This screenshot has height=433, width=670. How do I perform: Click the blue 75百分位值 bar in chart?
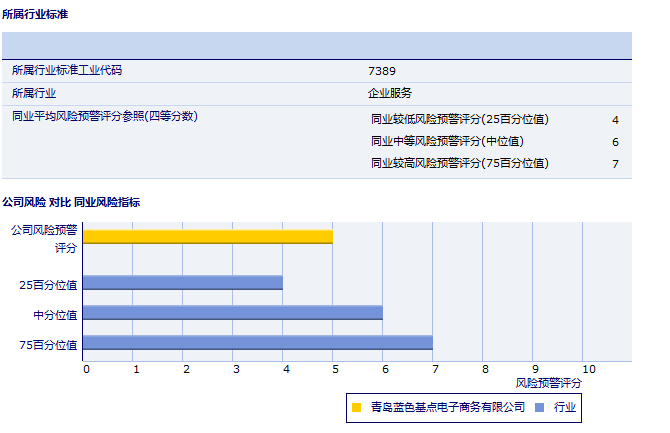point(257,343)
